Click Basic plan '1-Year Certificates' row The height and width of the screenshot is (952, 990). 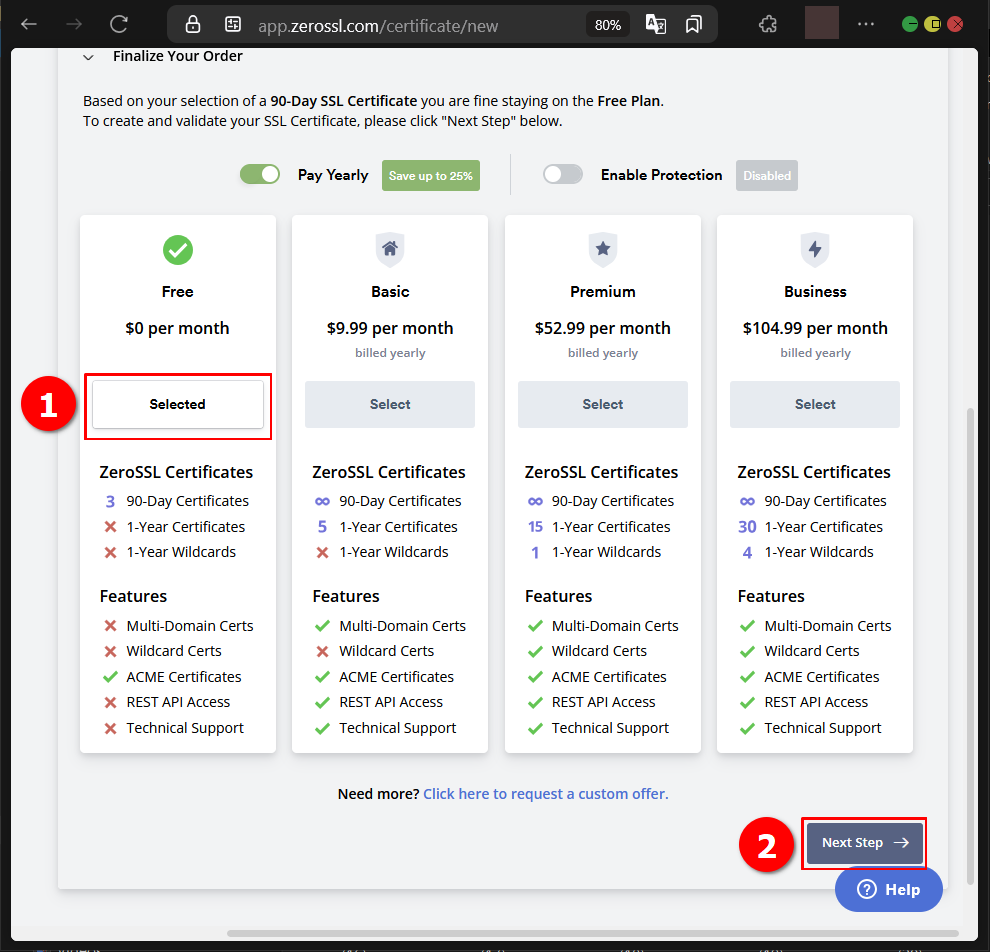(387, 527)
